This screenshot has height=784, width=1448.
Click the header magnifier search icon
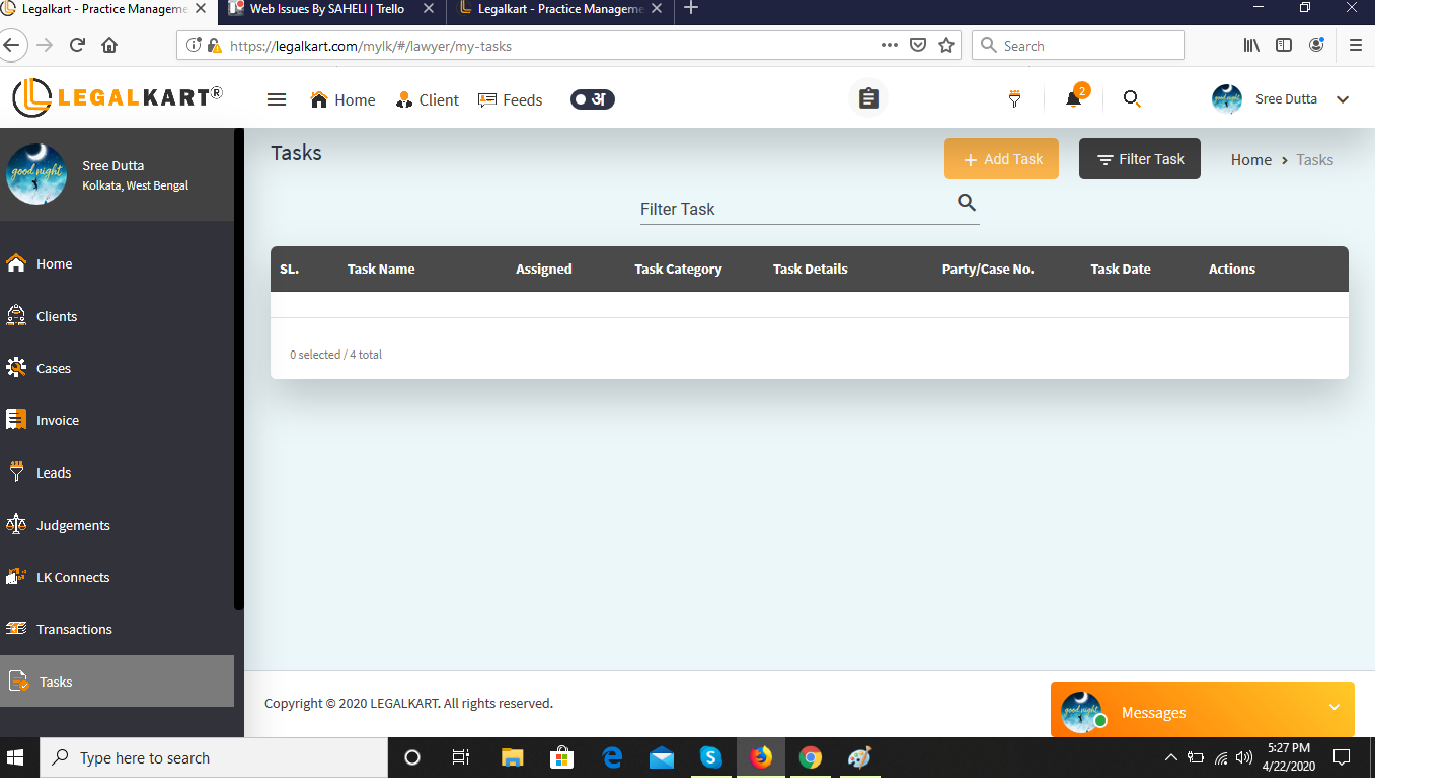tap(1131, 99)
